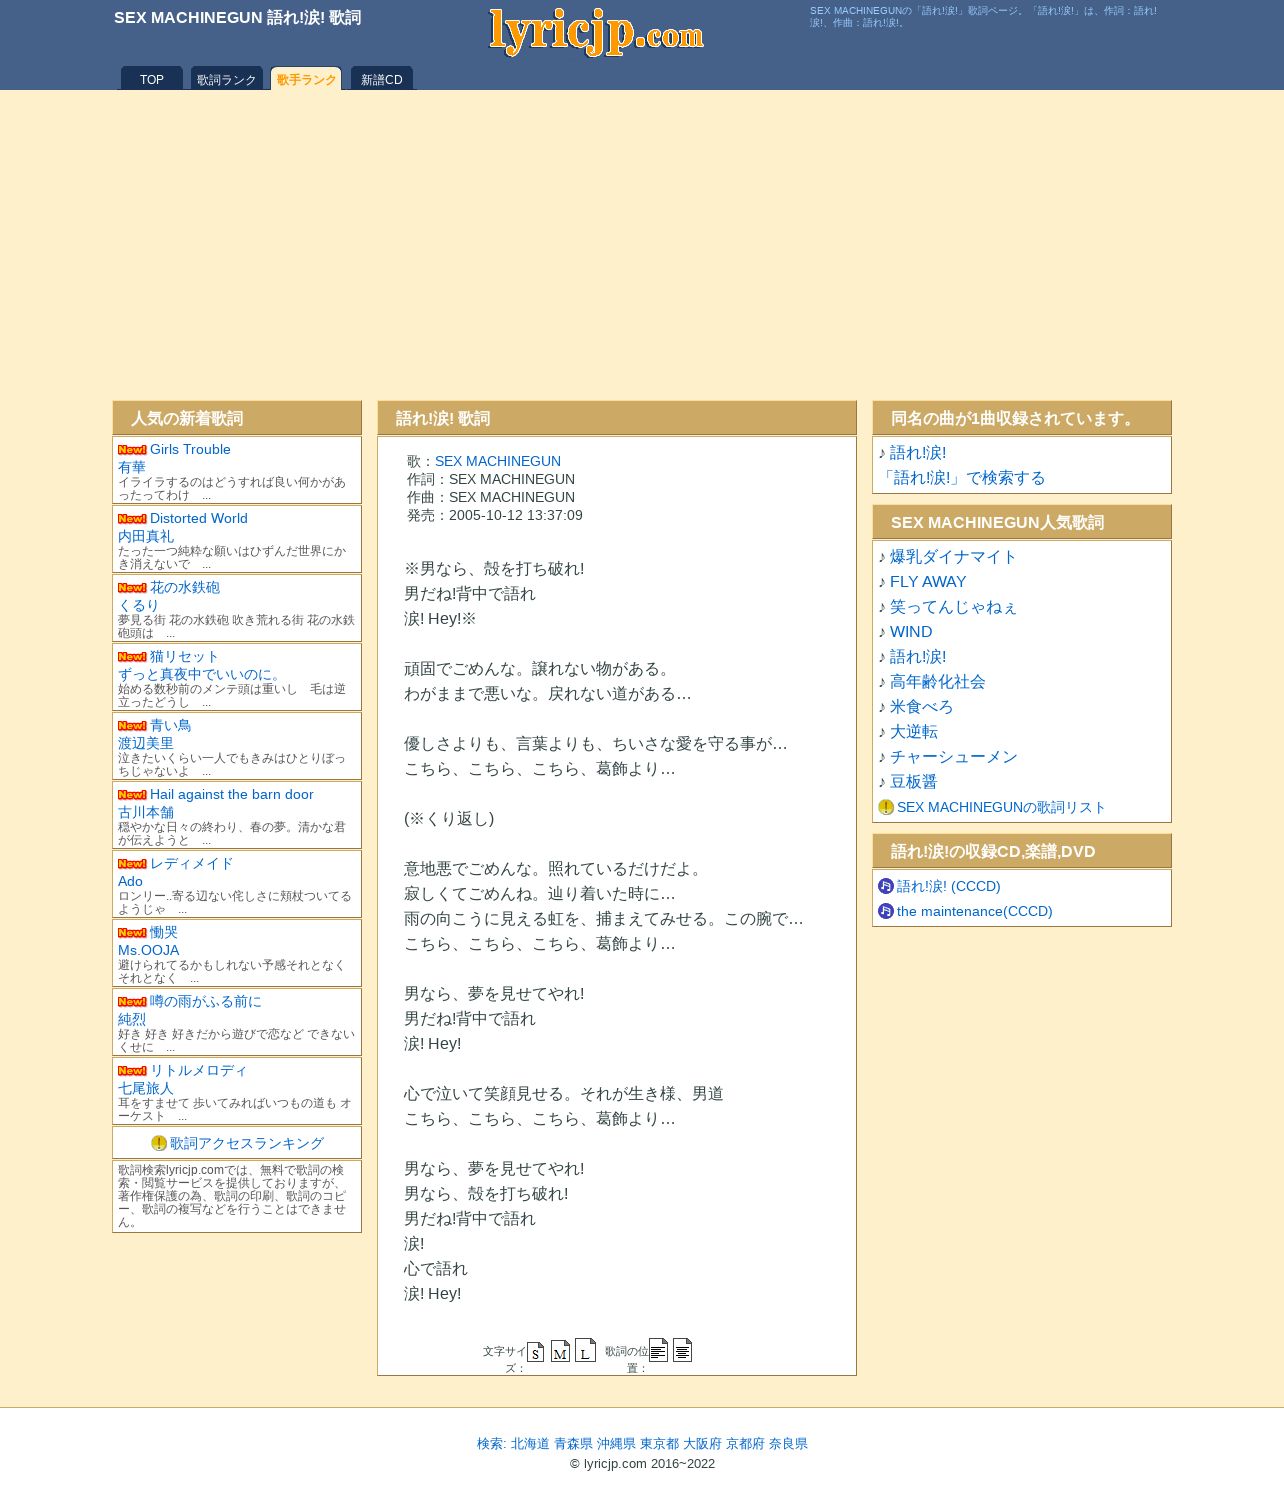Open artist 内田真礼 link
This screenshot has width=1284, height=1499.
tap(146, 536)
